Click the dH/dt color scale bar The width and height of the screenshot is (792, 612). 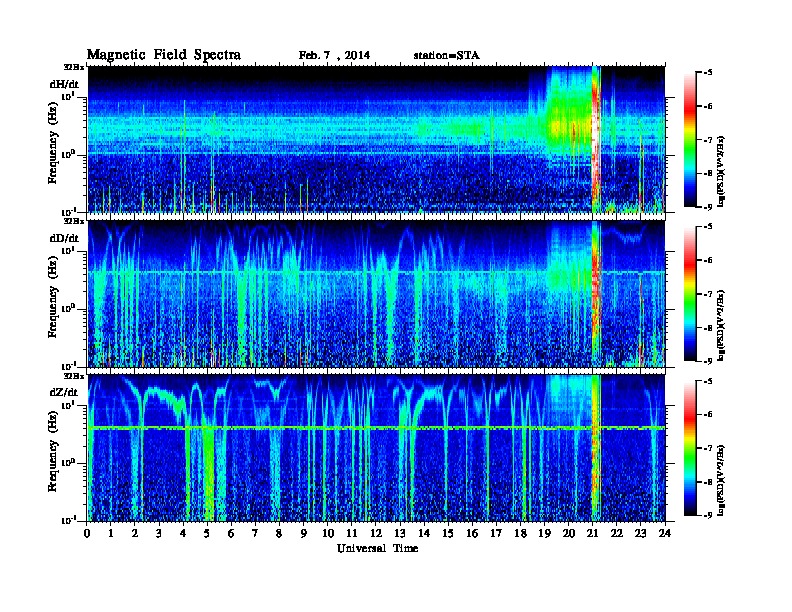[690, 139]
